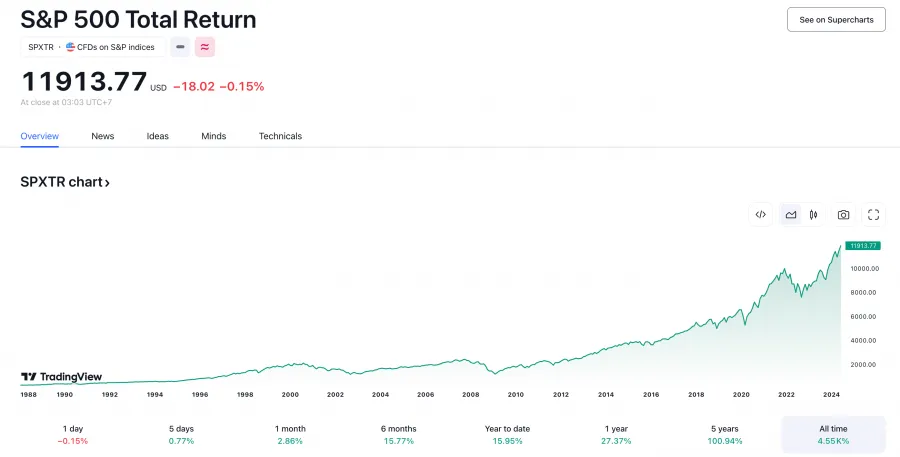Click the At close at 03:03 UTC+7 text
The image size is (900, 457).
tap(66, 102)
